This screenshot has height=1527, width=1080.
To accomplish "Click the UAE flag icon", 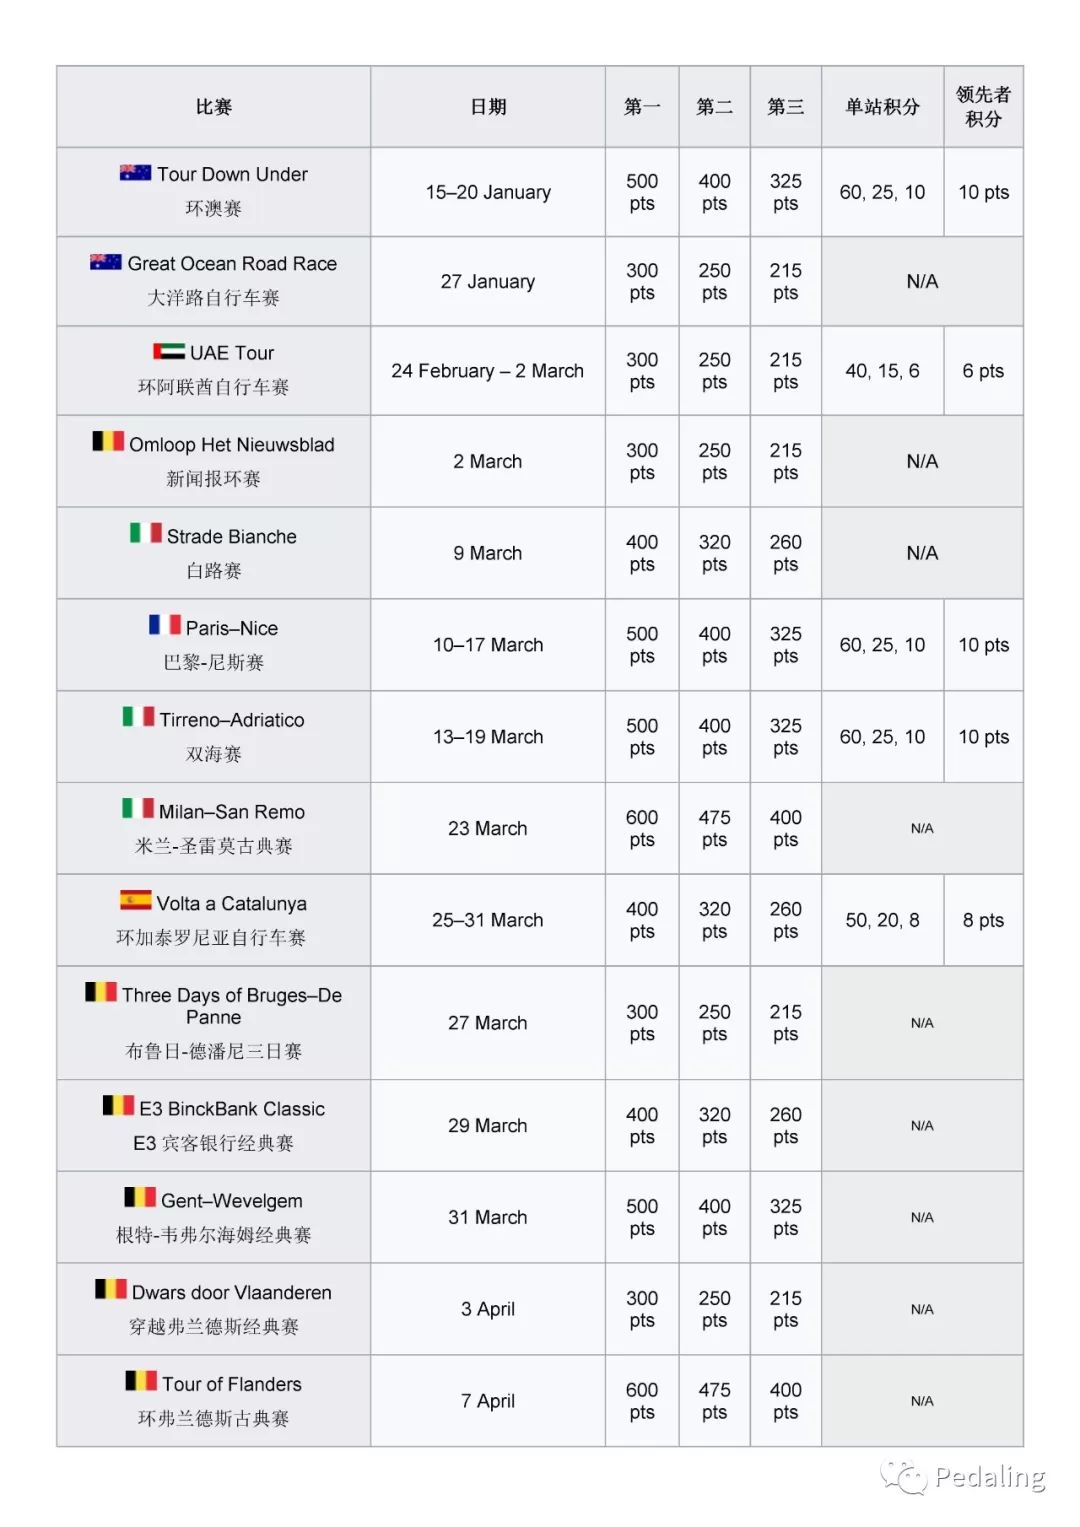I will (x=168, y=352).
